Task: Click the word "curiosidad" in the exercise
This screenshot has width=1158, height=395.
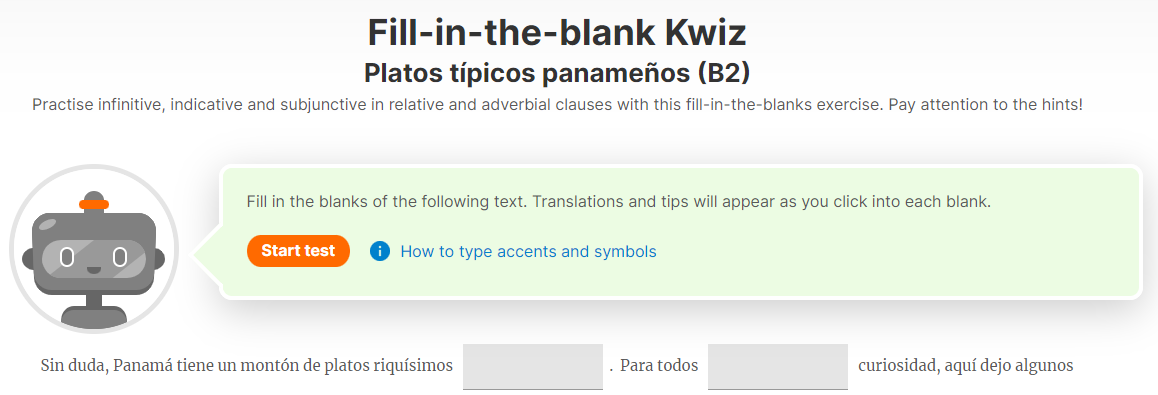Action: click(894, 365)
